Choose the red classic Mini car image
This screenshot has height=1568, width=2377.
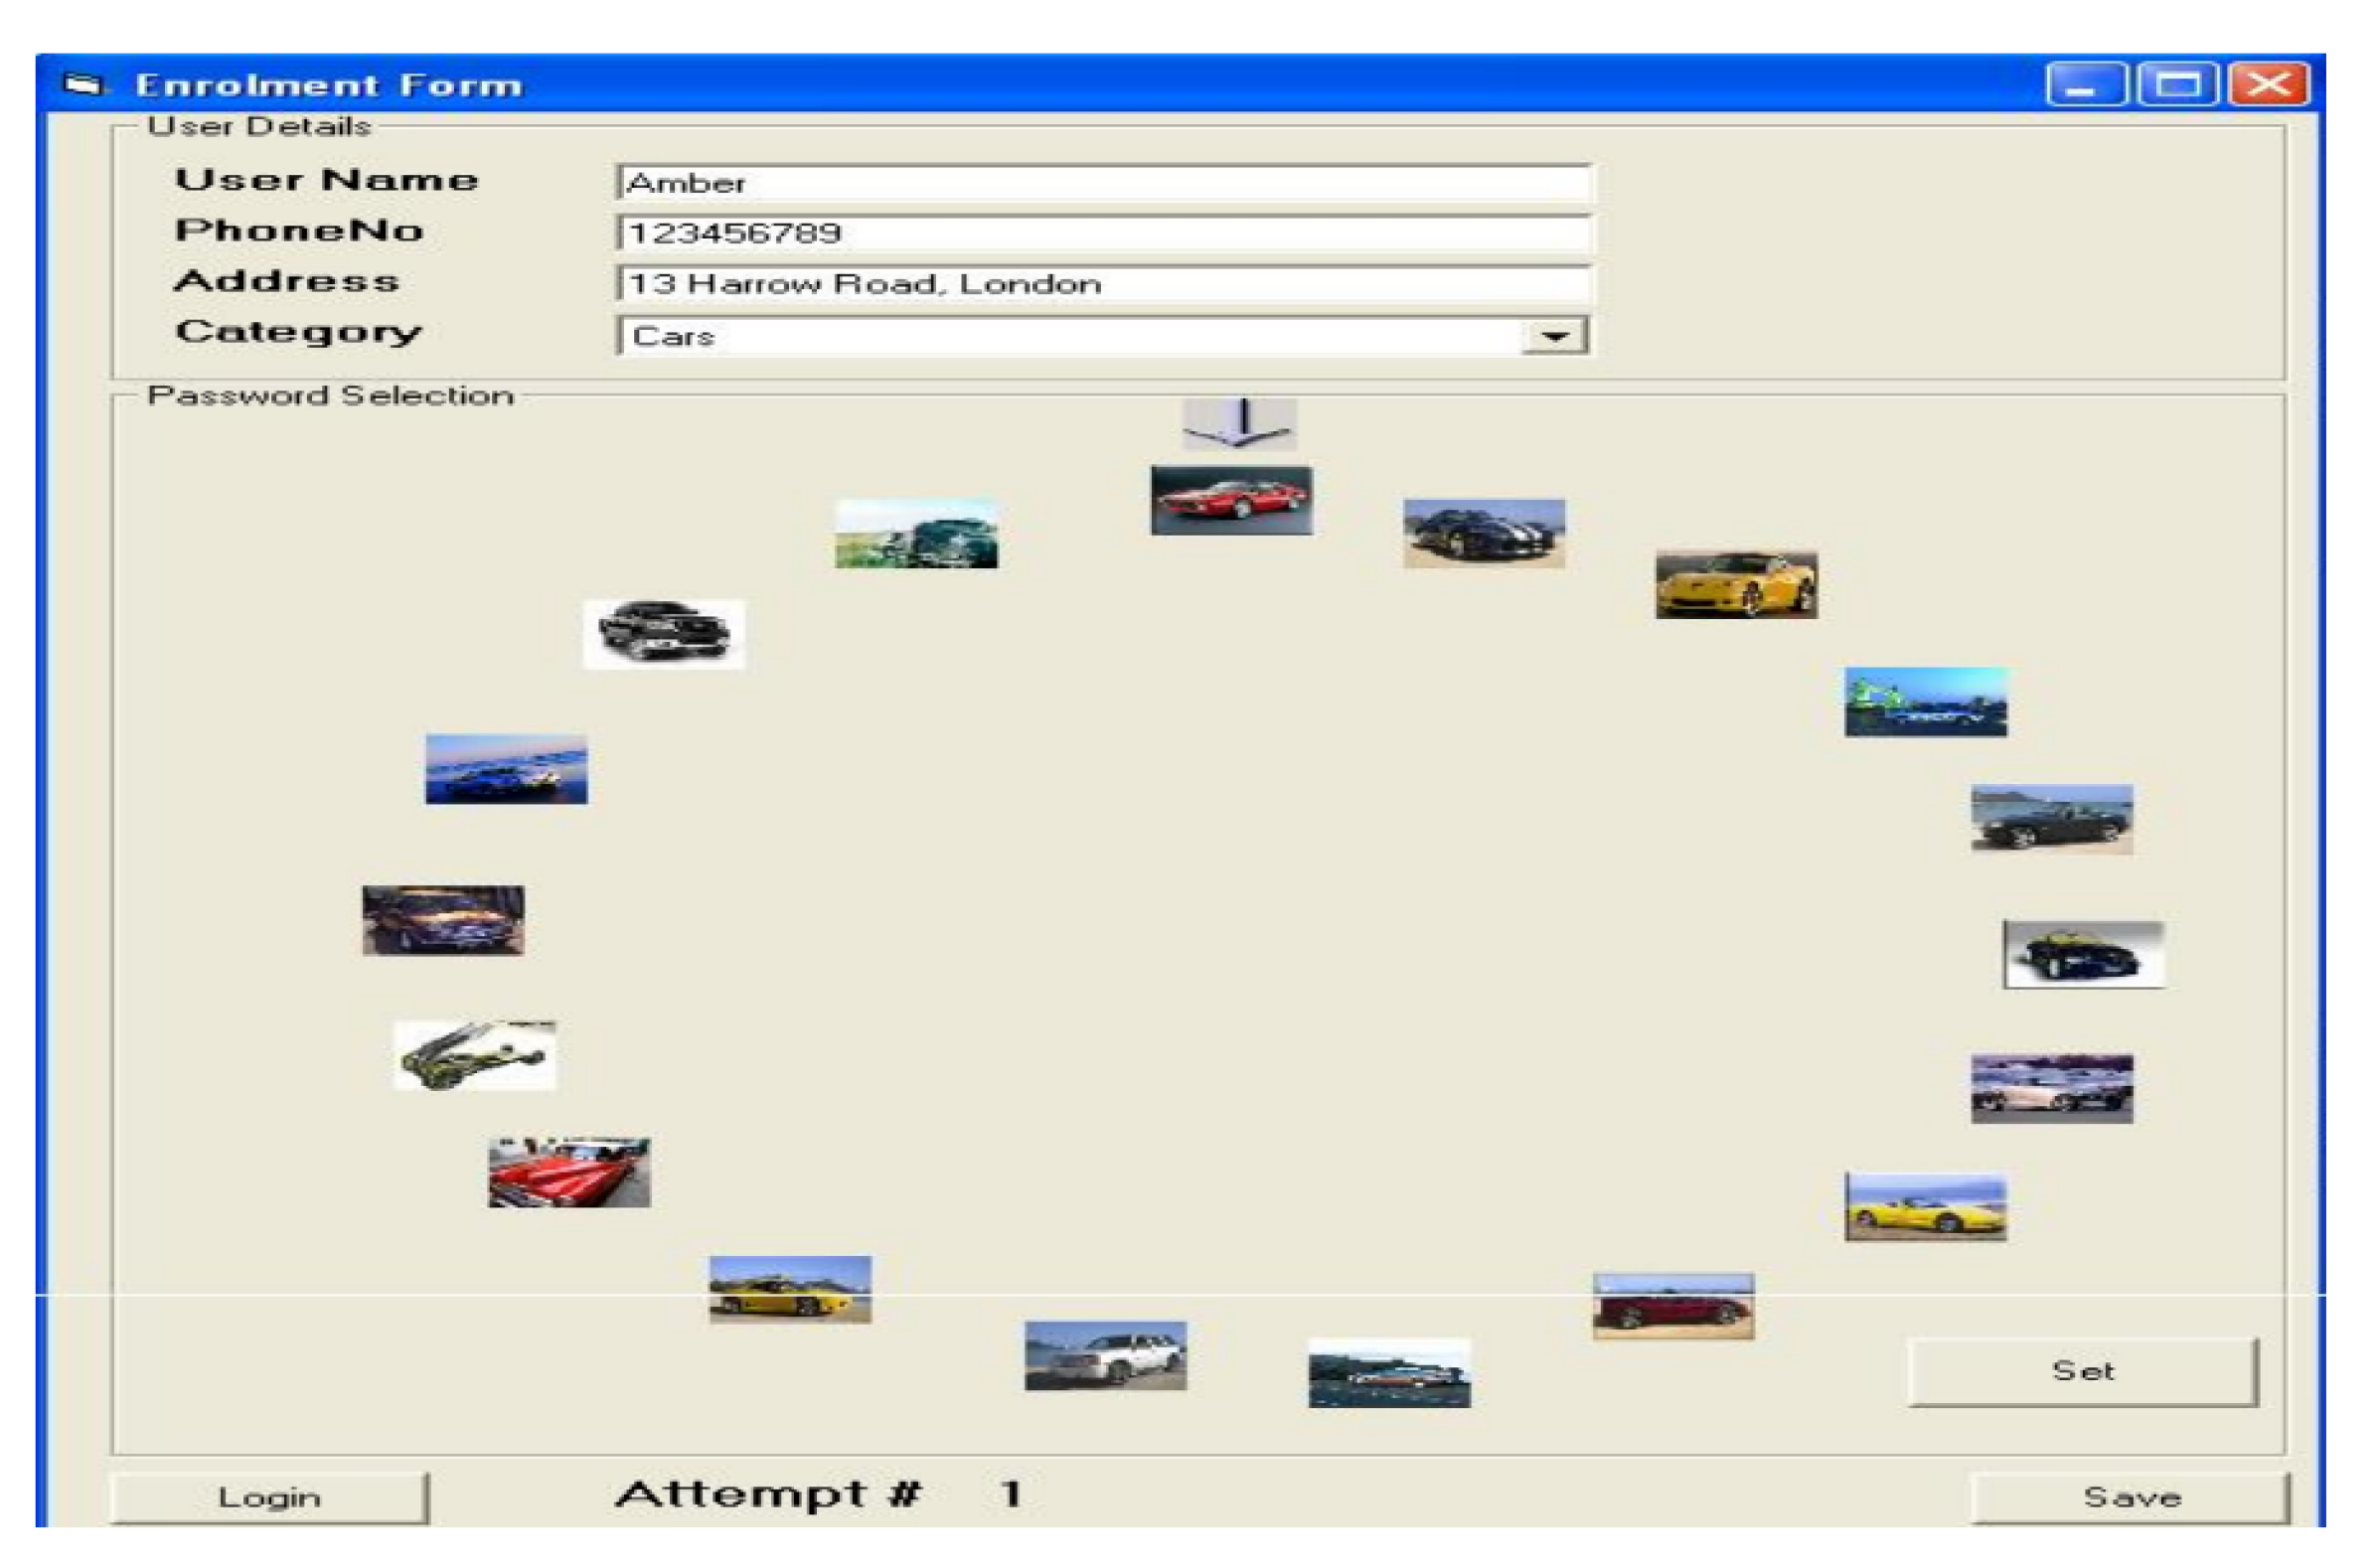(568, 1172)
